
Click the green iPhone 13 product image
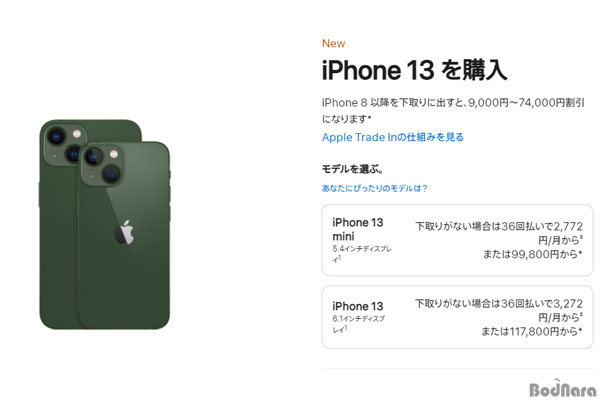click(x=104, y=224)
